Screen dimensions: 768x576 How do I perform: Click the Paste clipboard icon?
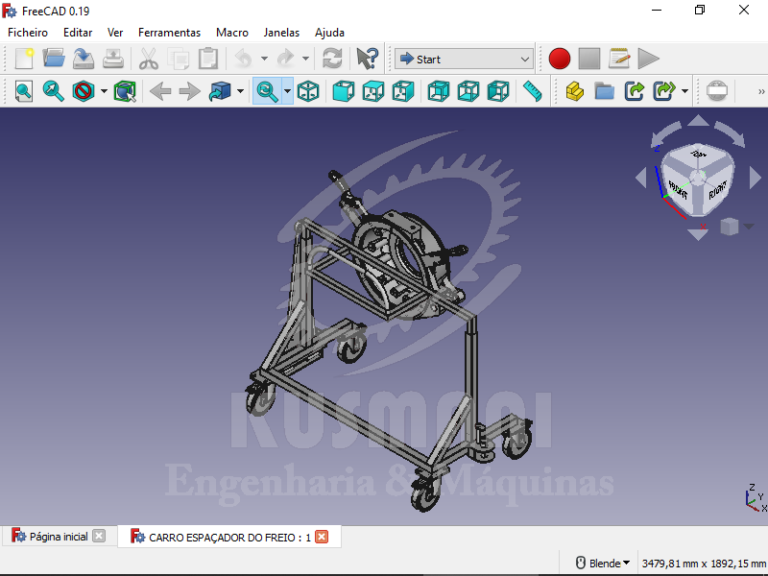coord(208,59)
